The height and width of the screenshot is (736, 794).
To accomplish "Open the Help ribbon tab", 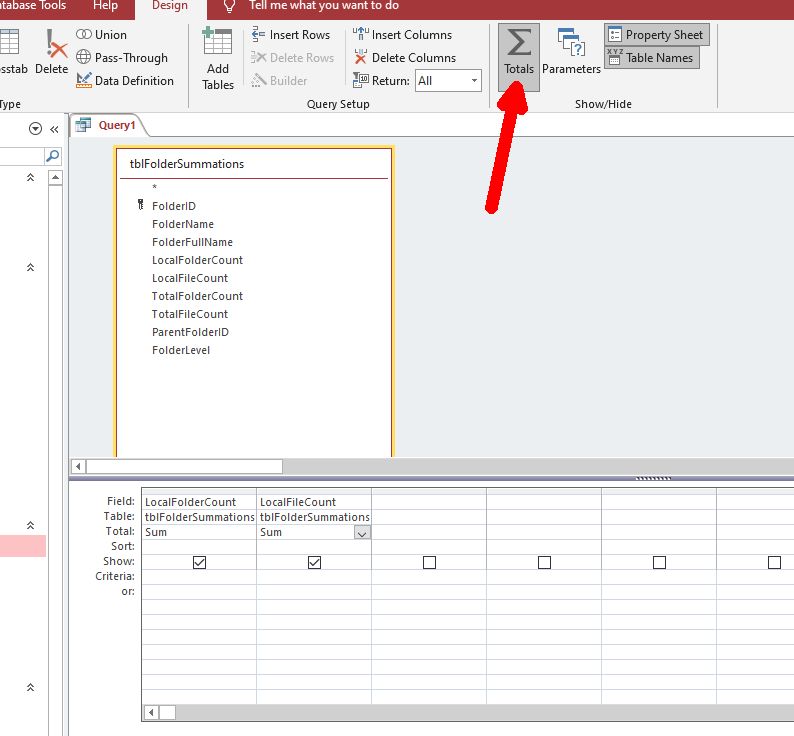I will (x=105, y=6).
